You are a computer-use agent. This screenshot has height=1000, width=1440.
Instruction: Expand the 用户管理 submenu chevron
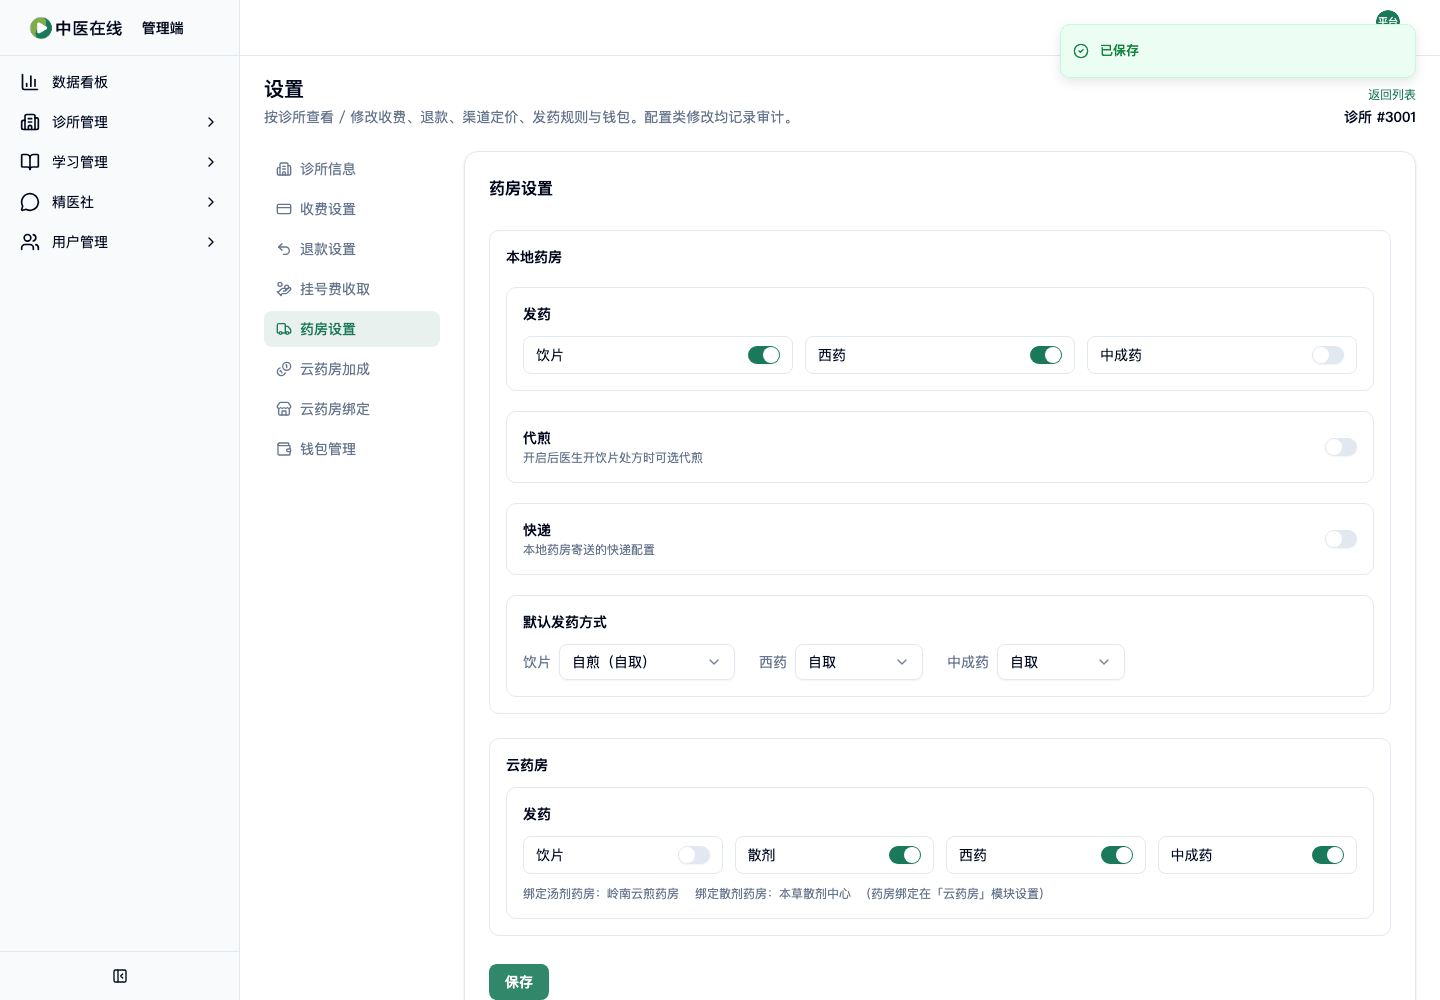pyautogui.click(x=211, y=242)
